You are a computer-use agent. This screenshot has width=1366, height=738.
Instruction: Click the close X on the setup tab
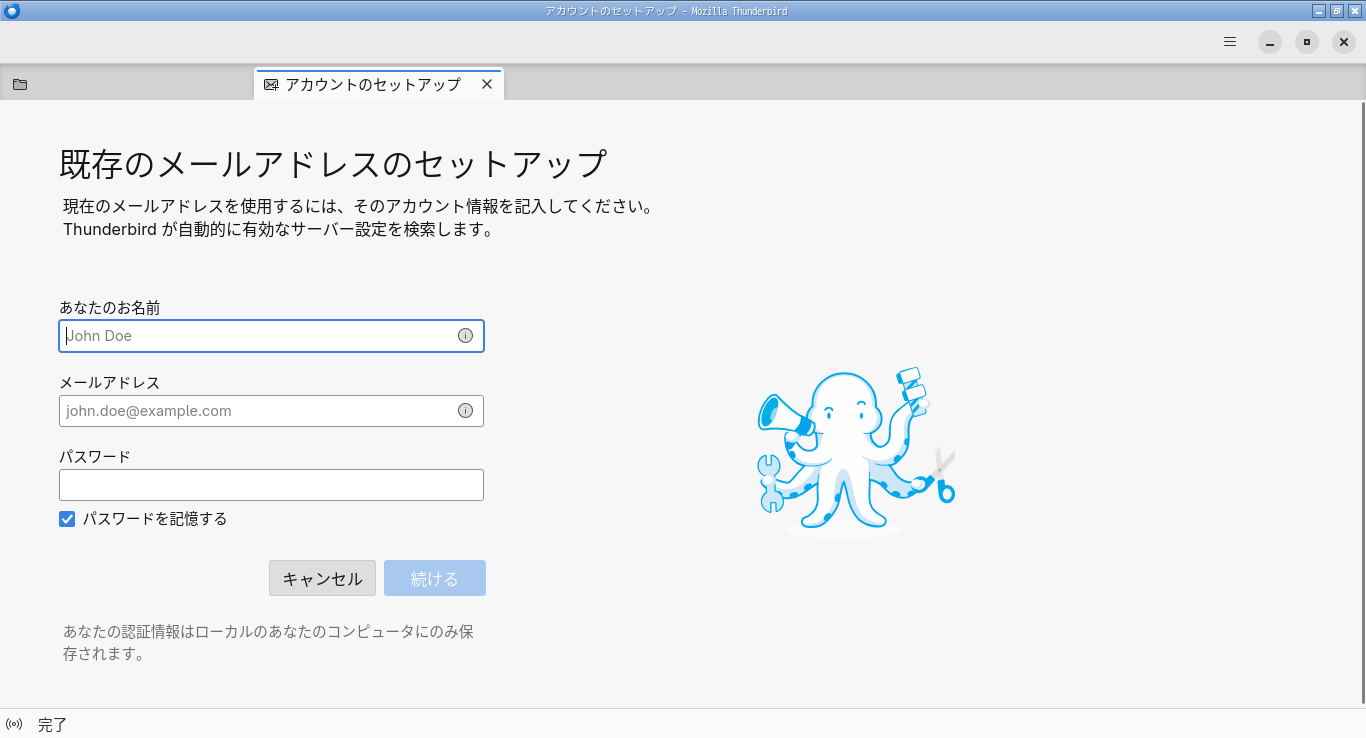coord(487,85)
